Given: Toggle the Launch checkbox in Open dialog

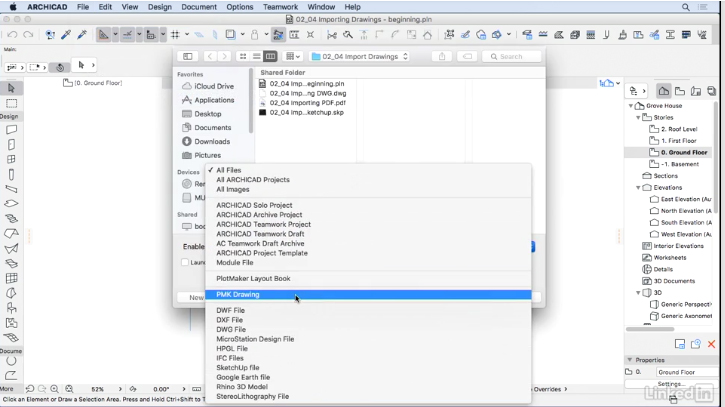Looking at the screenshot, I should 185,262.
